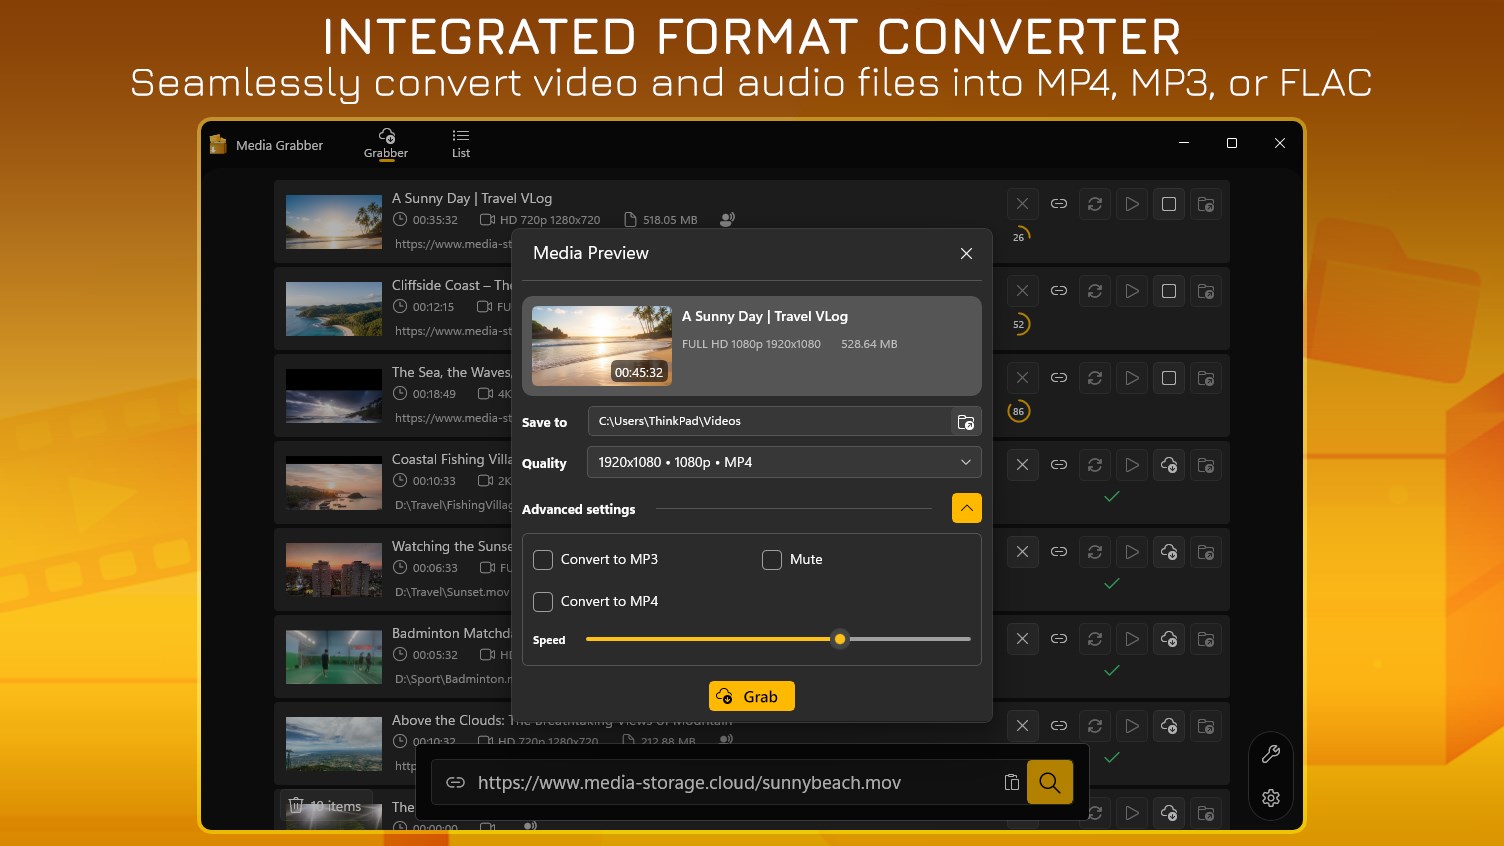The width and height of the screenshot is (1504, 846).
Task: Re-download the Coastal Fishing Village media
Action: (1169, 465)
